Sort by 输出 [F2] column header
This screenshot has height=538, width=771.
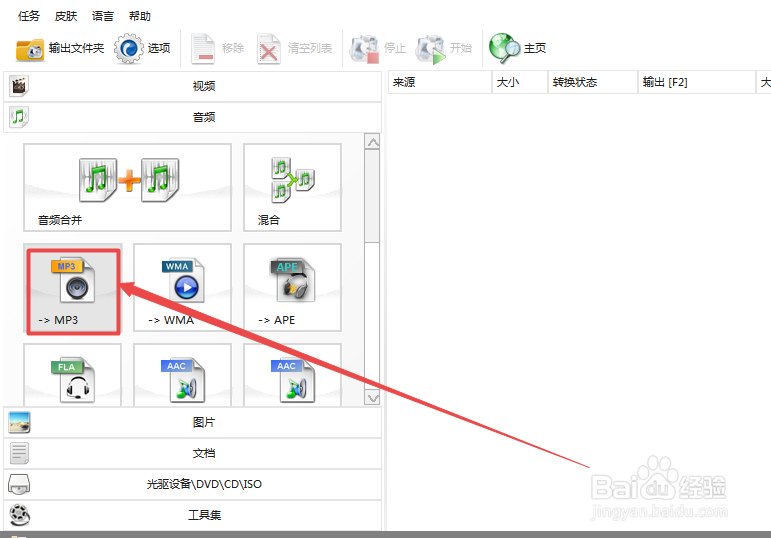pos(697,82)
